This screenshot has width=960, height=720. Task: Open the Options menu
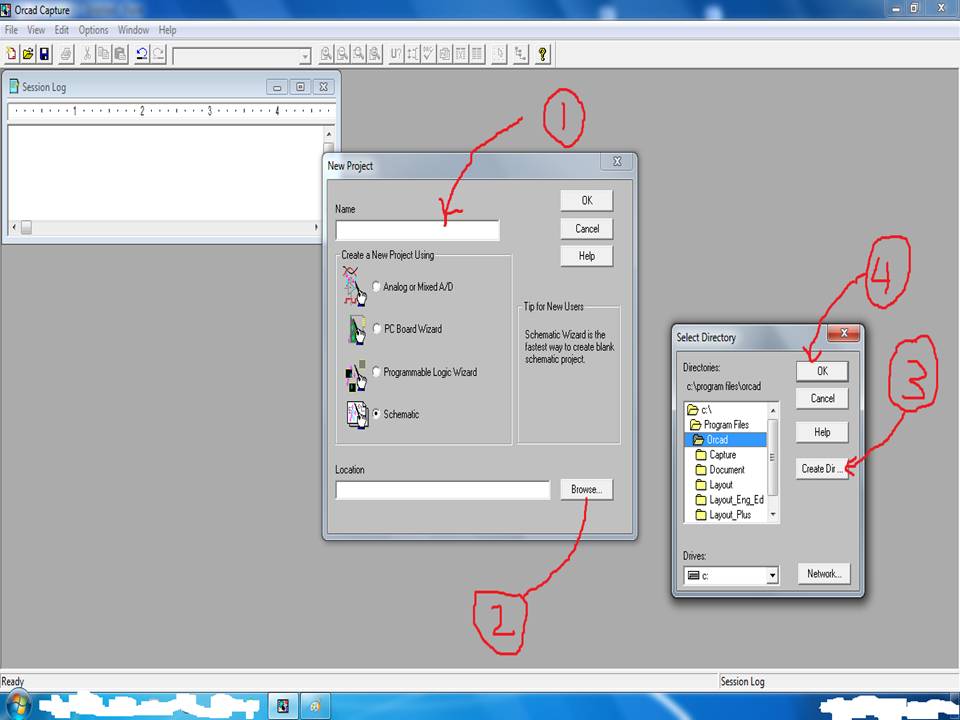pyautogui.click(x=93, y=30)
